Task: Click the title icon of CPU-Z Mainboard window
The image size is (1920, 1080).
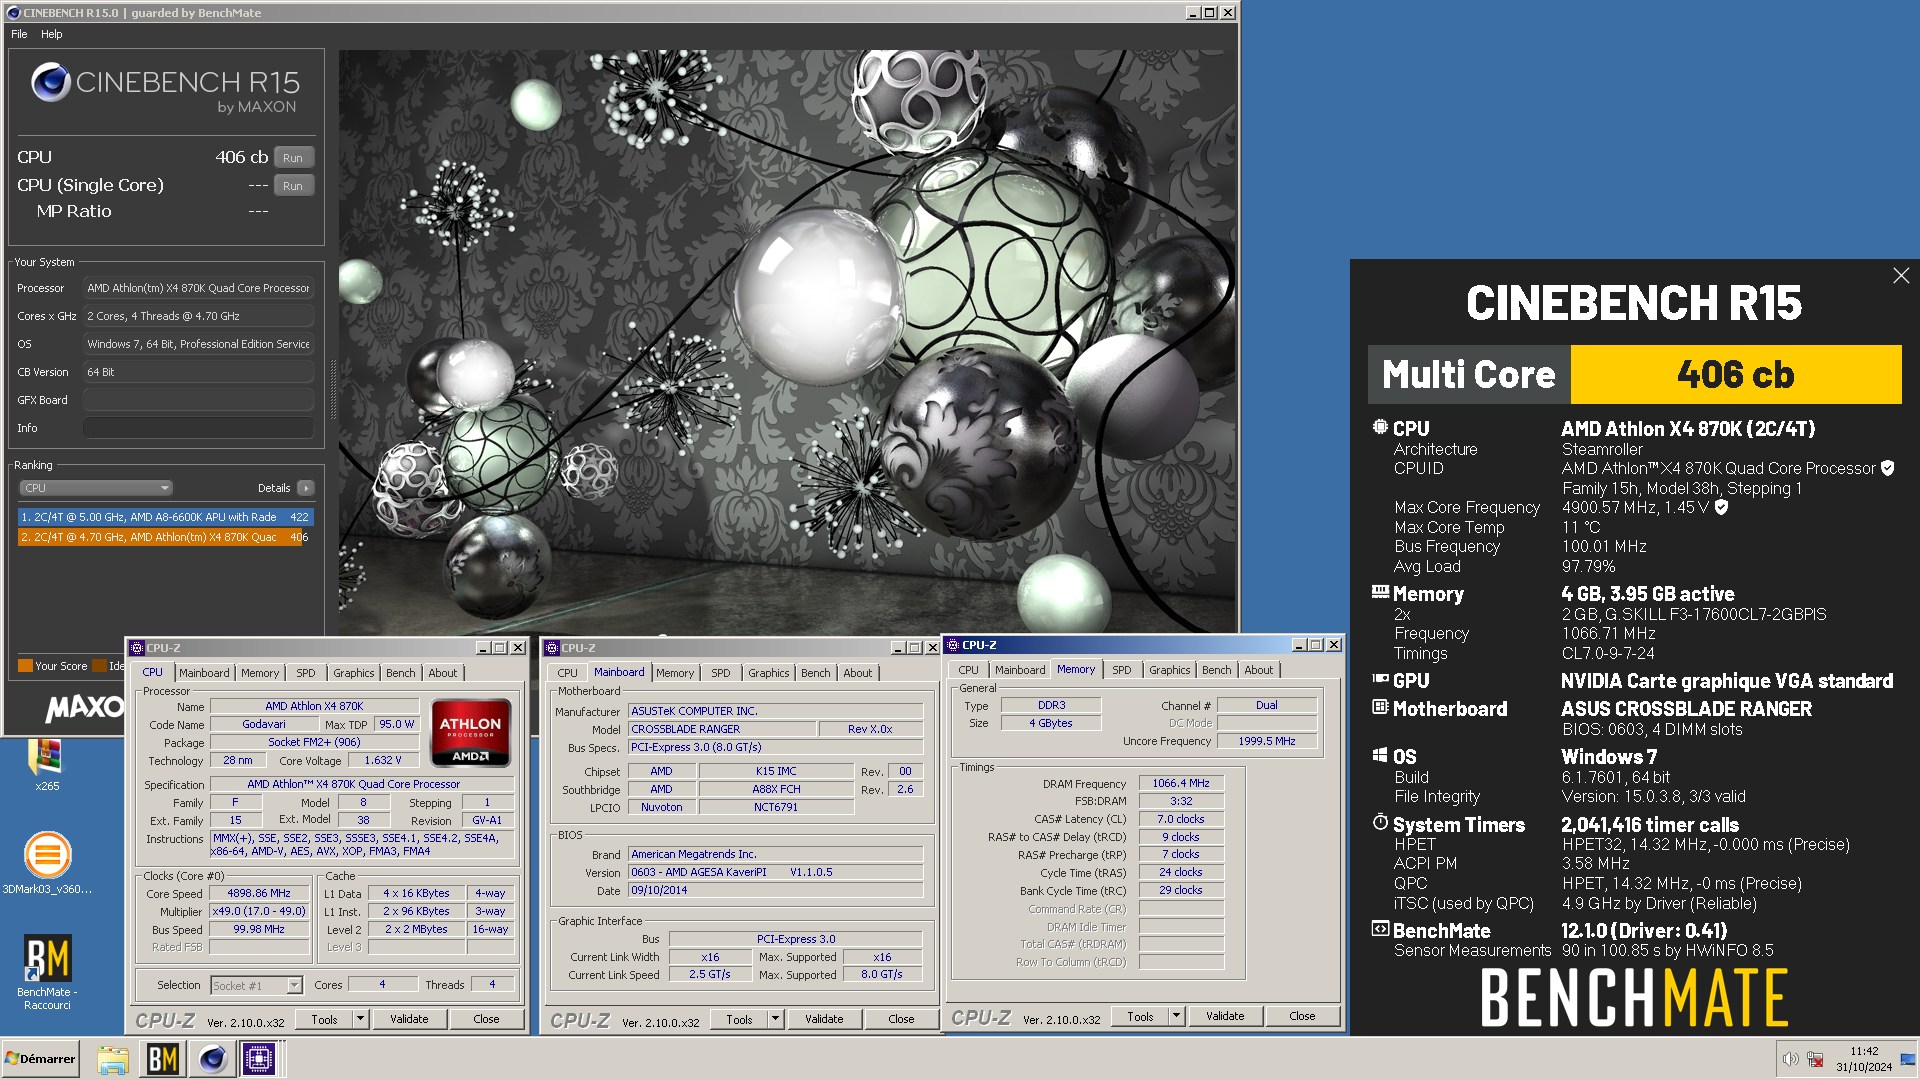Action: 552,648
